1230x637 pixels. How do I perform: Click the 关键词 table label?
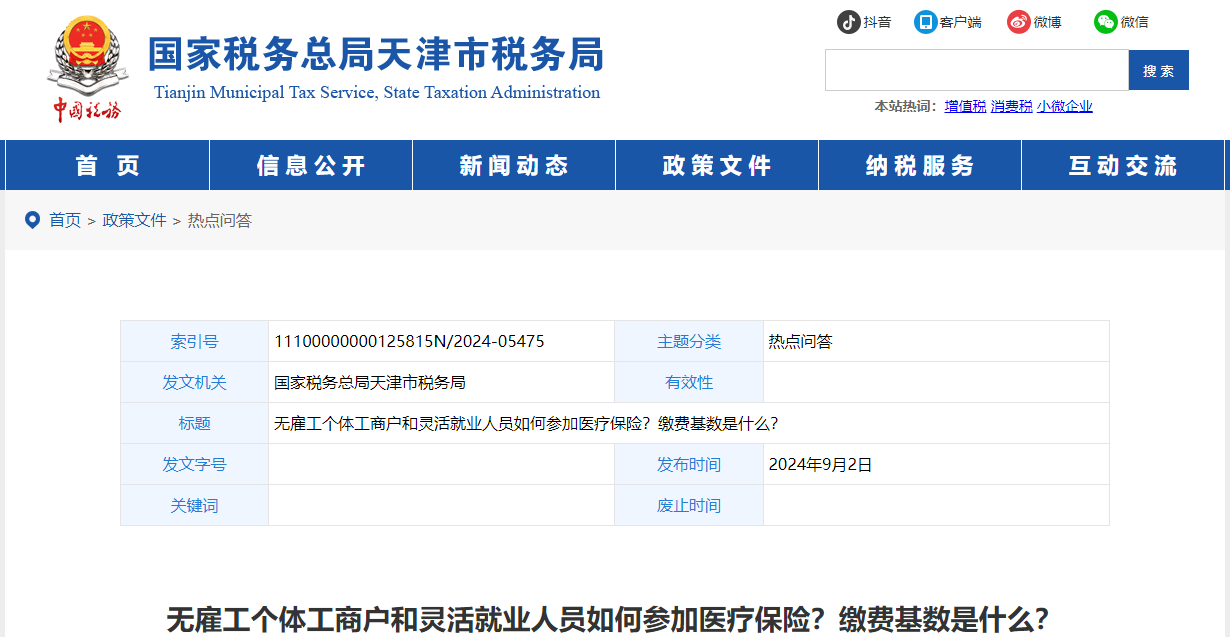pos(194,505)
